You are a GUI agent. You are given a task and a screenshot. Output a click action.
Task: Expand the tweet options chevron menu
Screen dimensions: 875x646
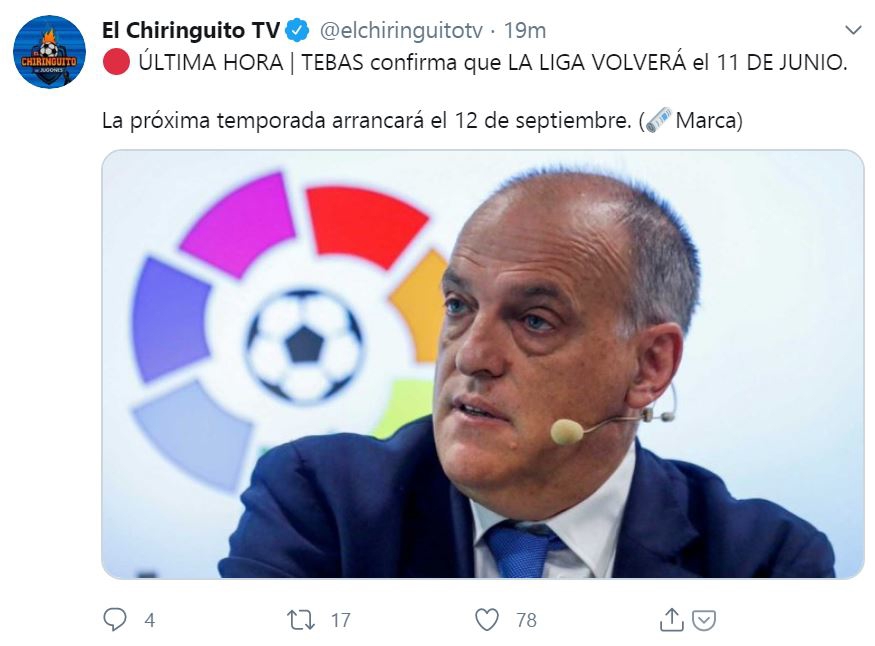853,30
